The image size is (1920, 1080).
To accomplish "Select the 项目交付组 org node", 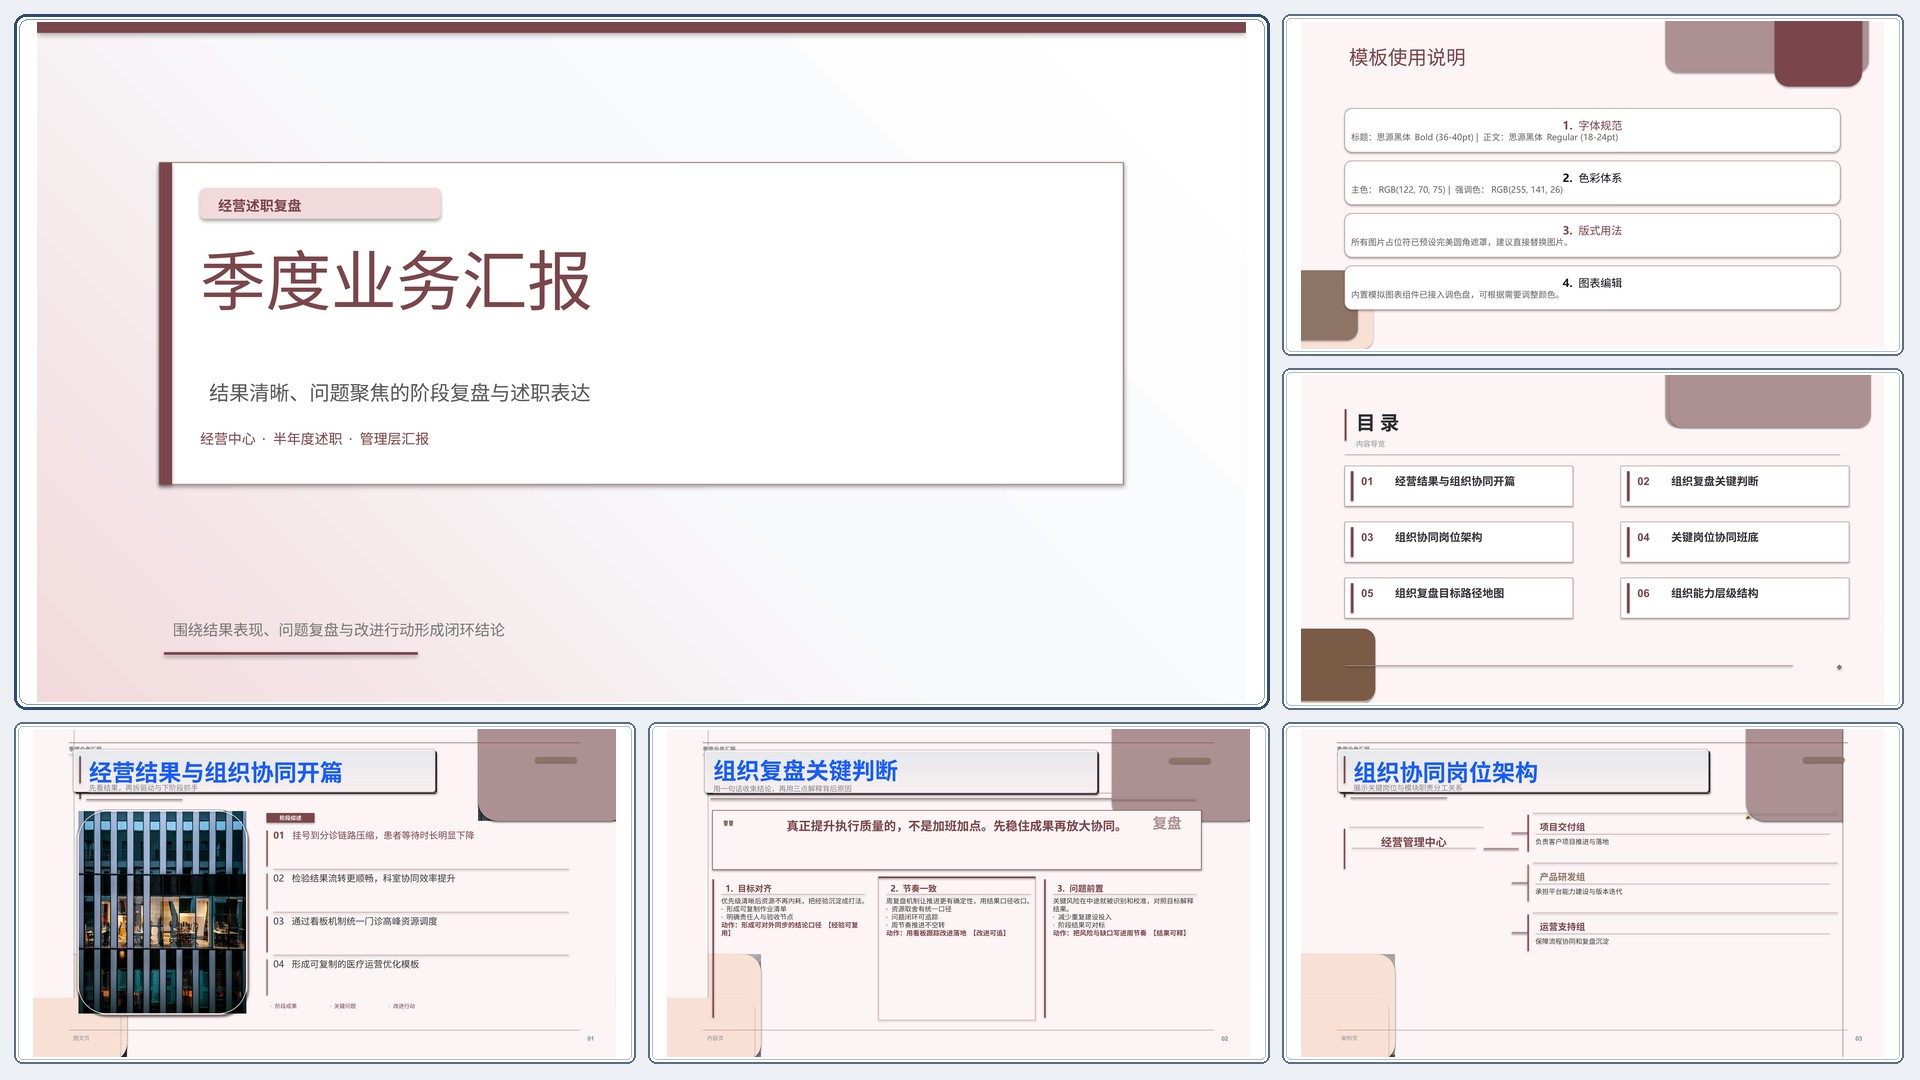I will point(1562,827).
